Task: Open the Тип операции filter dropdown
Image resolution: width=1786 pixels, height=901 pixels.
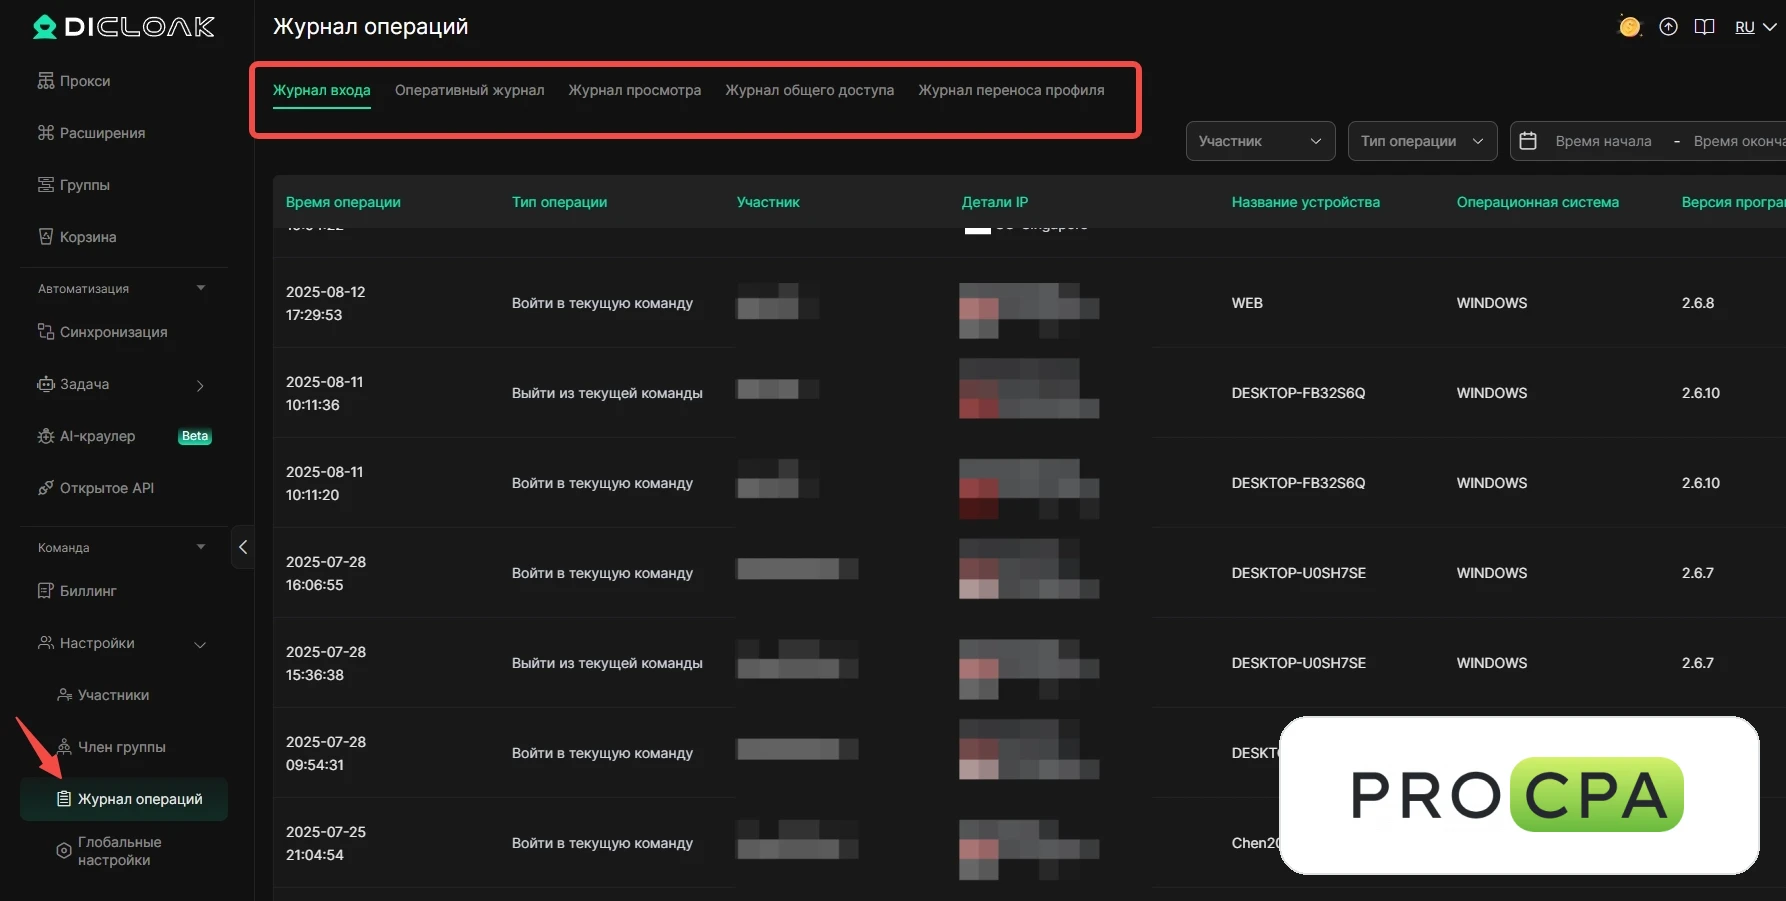Action: click(1422, 141)
